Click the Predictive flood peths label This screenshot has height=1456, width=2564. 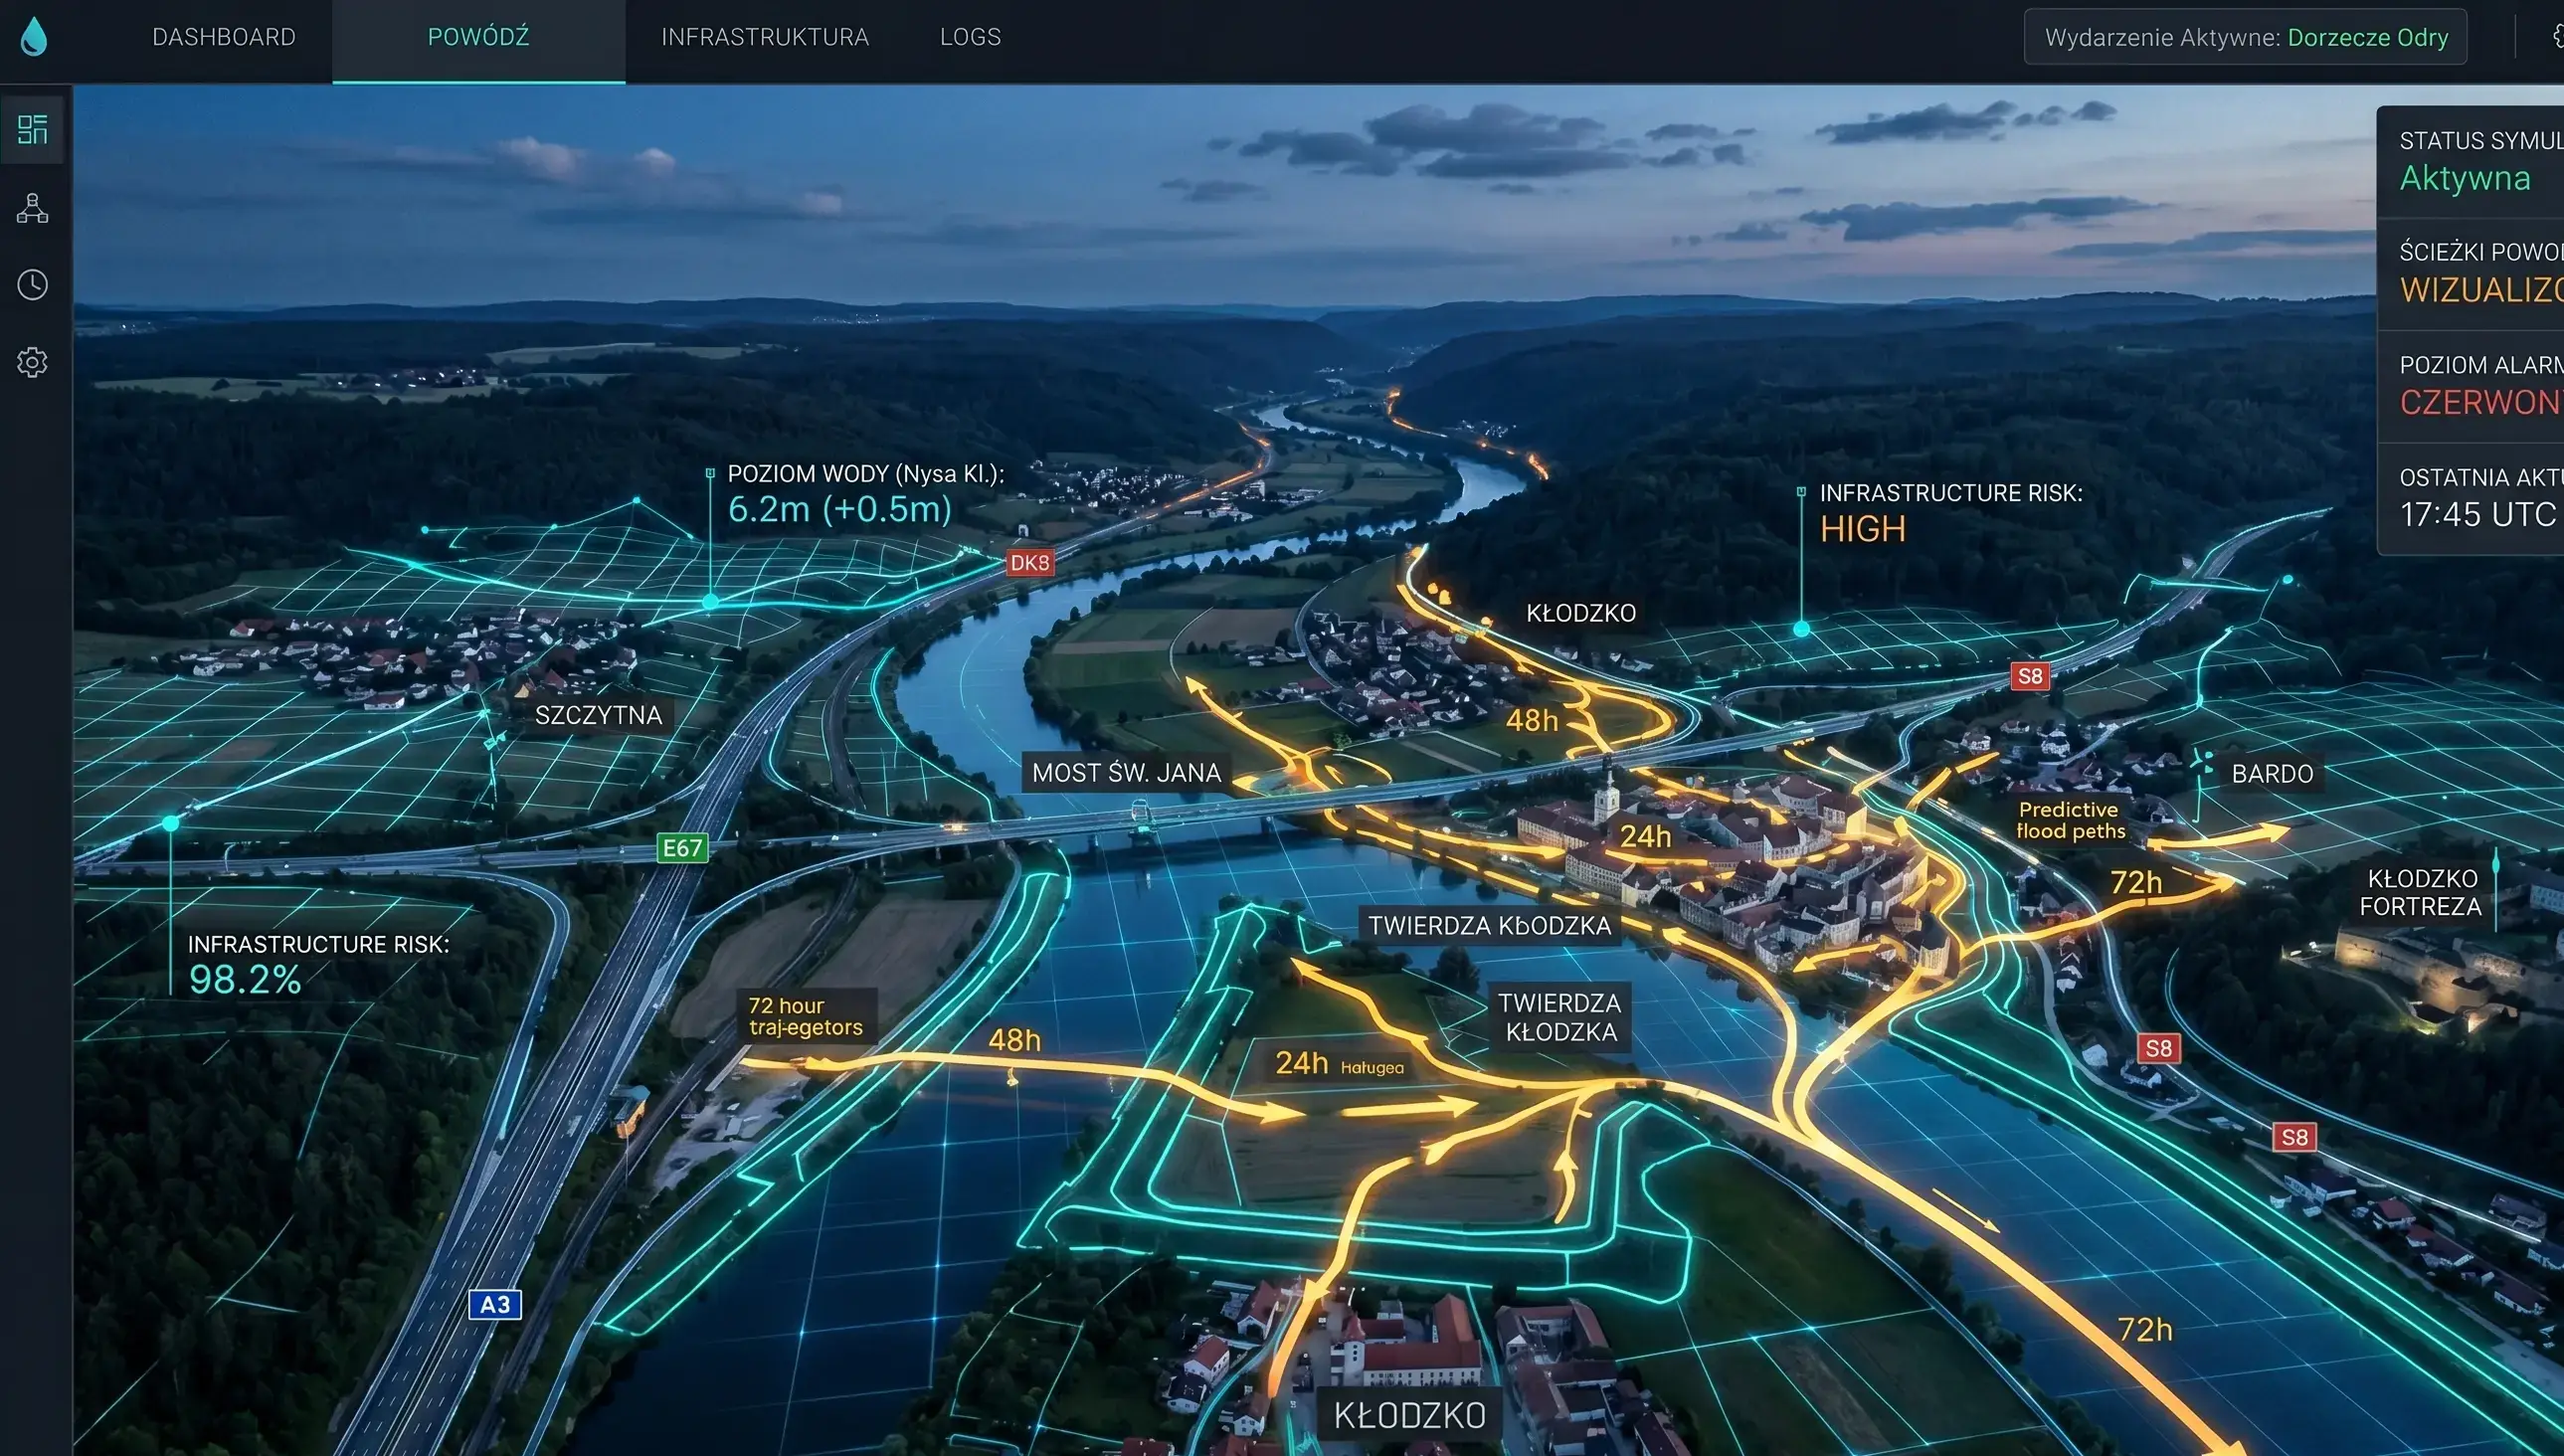(x=2069, y=820)
